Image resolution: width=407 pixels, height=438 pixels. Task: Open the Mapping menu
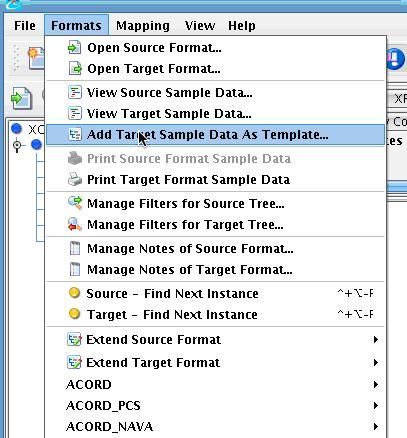(x=143, y=25)
